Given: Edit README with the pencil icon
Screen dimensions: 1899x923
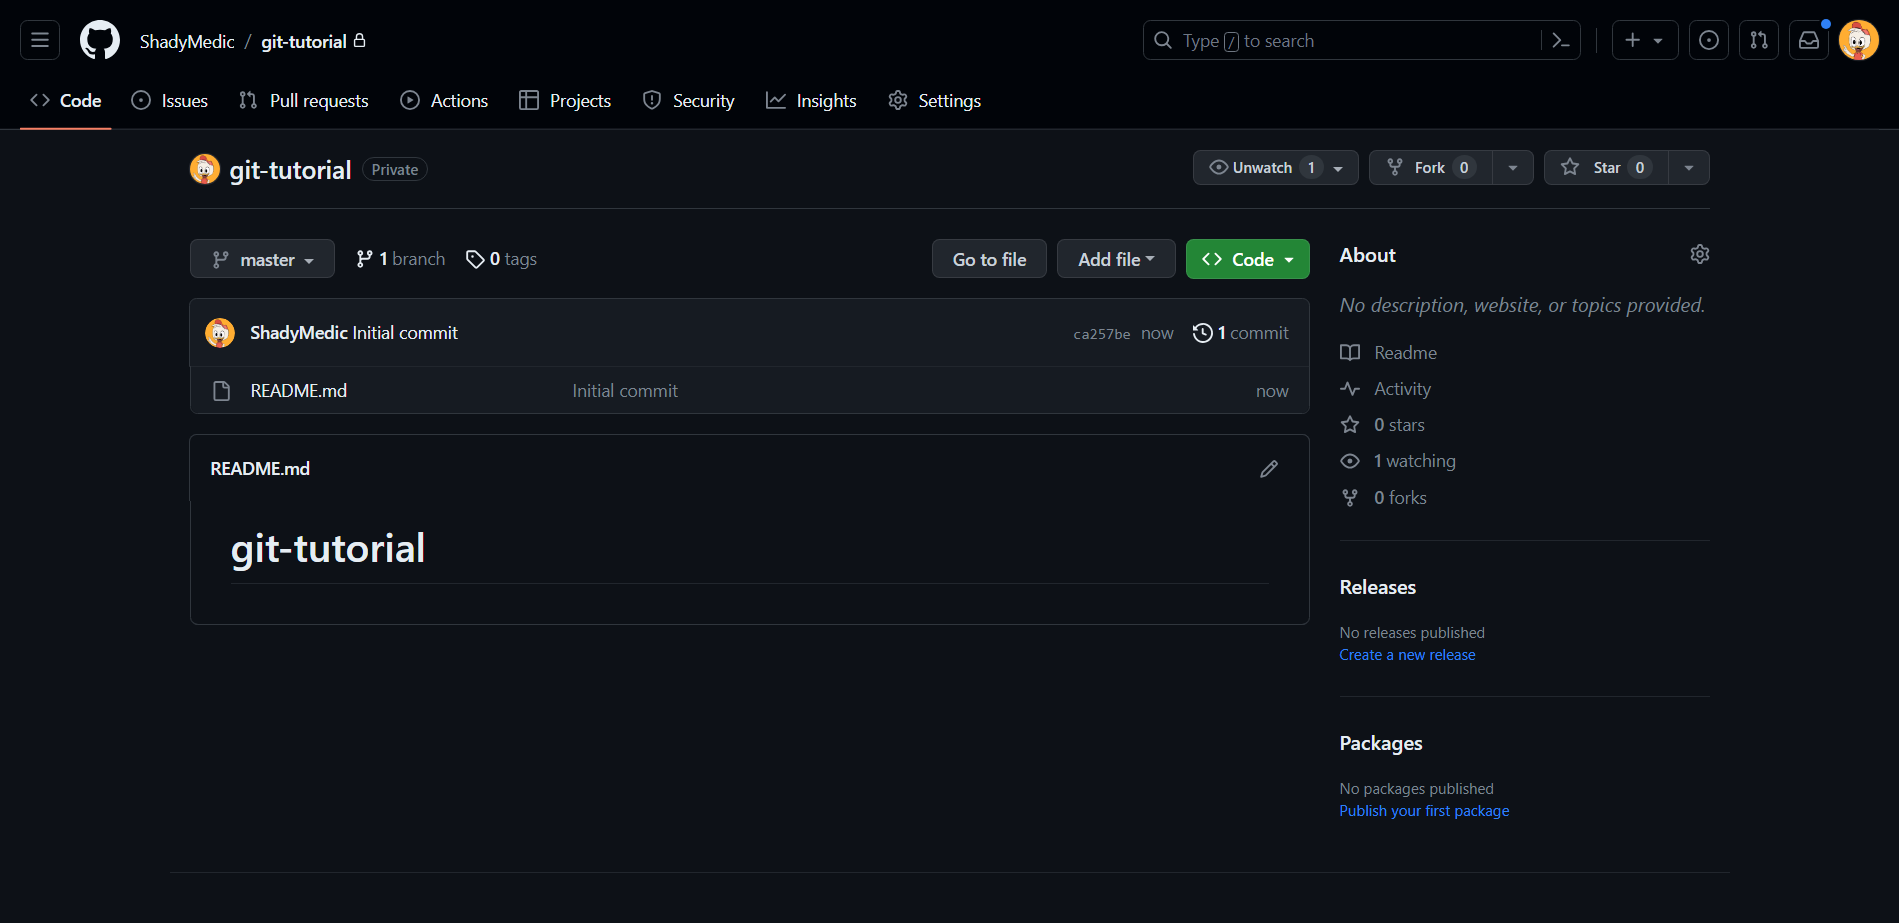Looking at the screenshot, I should (1269, 469).
